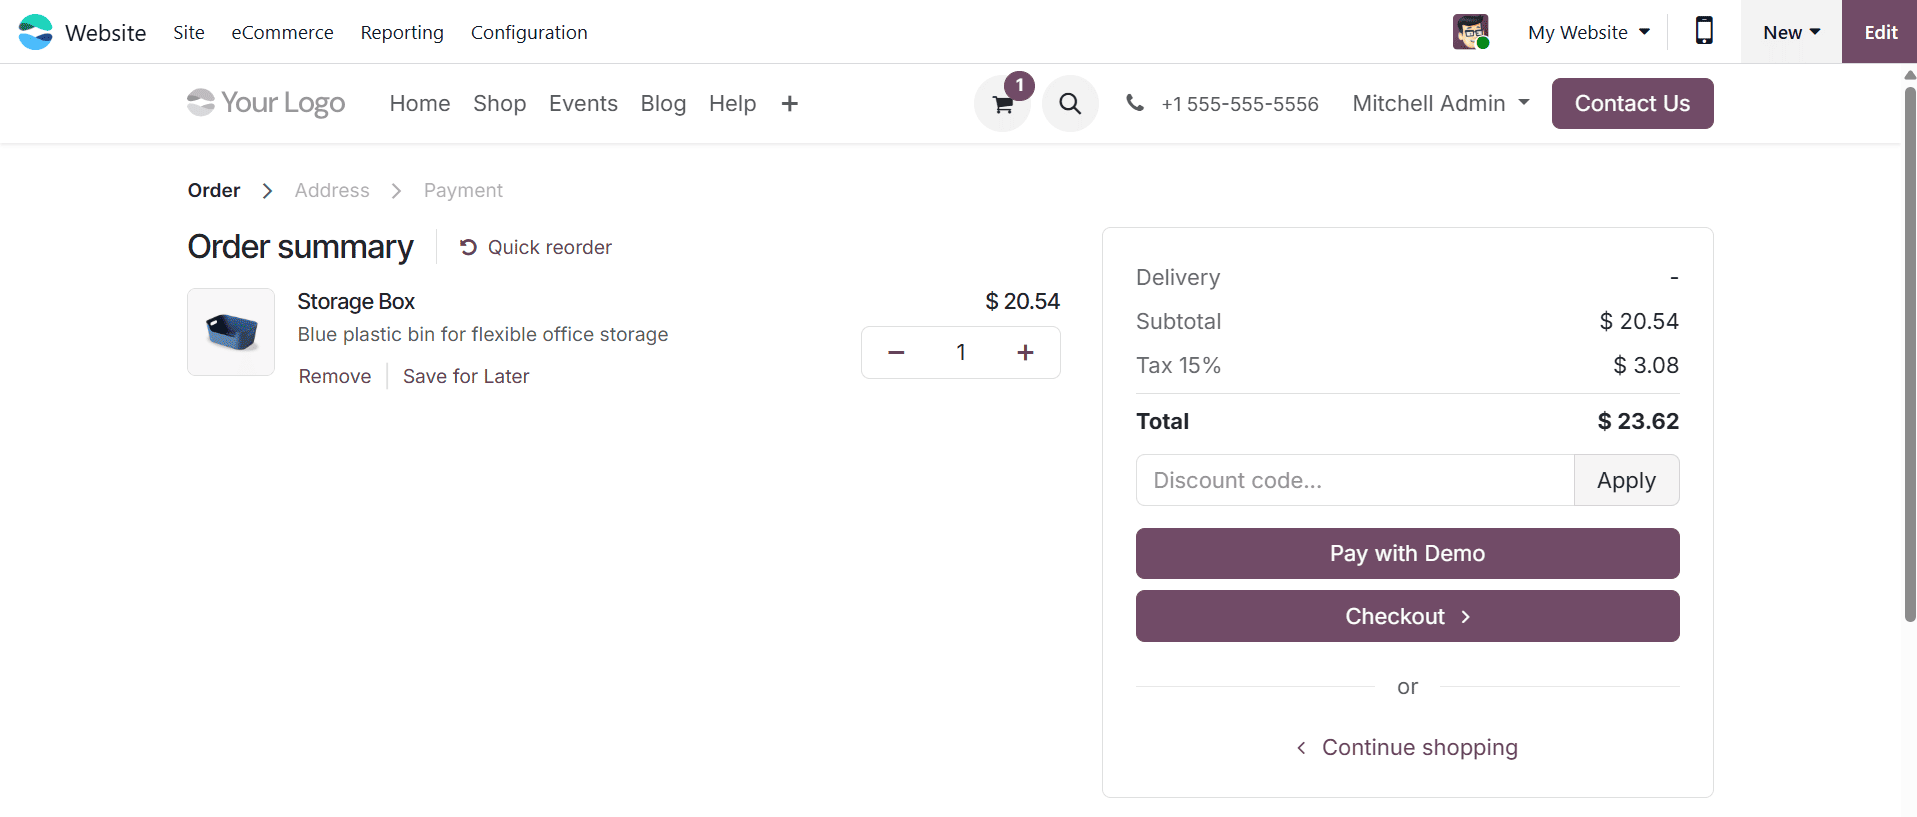
Task: Click the user avatar in the top bar
Action: 1469,31
